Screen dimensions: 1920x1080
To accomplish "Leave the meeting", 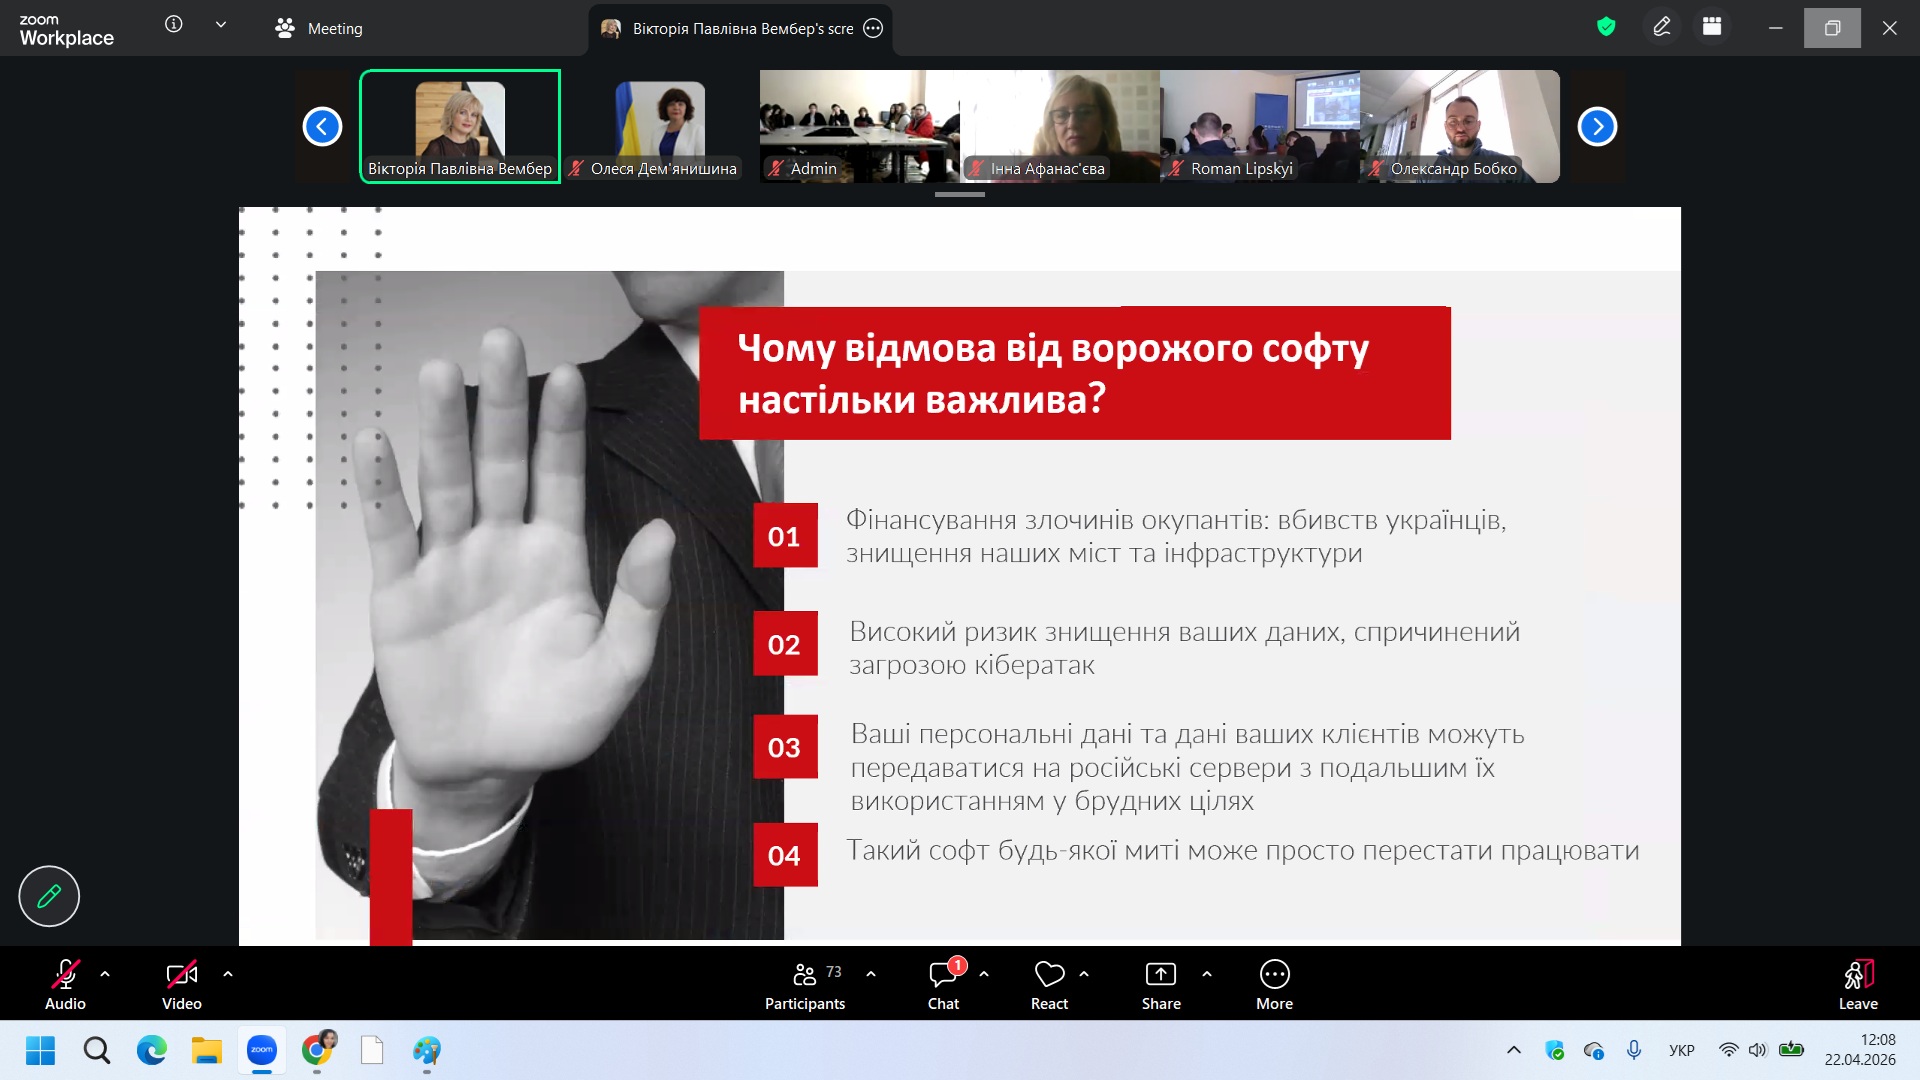I will coord(1857,985).
